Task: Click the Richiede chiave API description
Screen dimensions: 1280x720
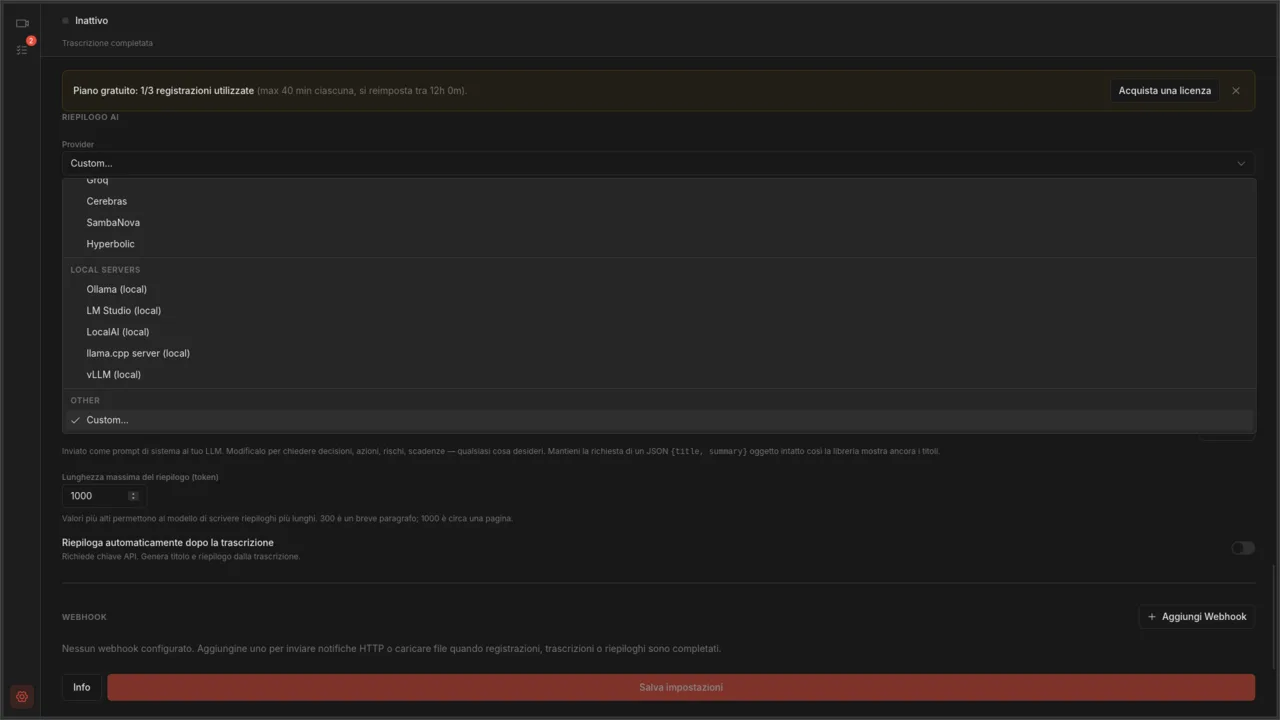Action: point(181,556)
